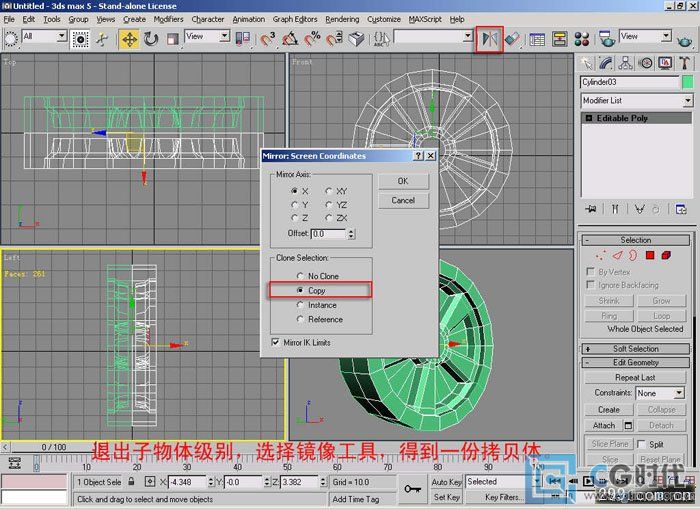
Task: Select the Rotate transform tool
Action: coord(151,39)
